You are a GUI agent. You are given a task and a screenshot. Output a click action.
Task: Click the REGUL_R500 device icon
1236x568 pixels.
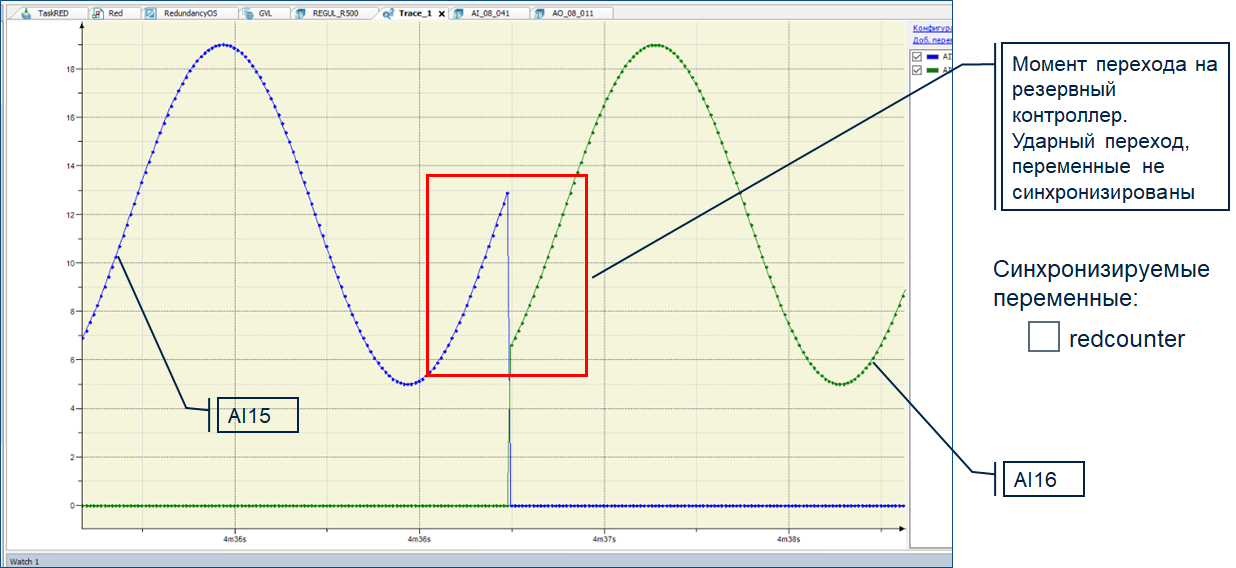pos(301,14)
